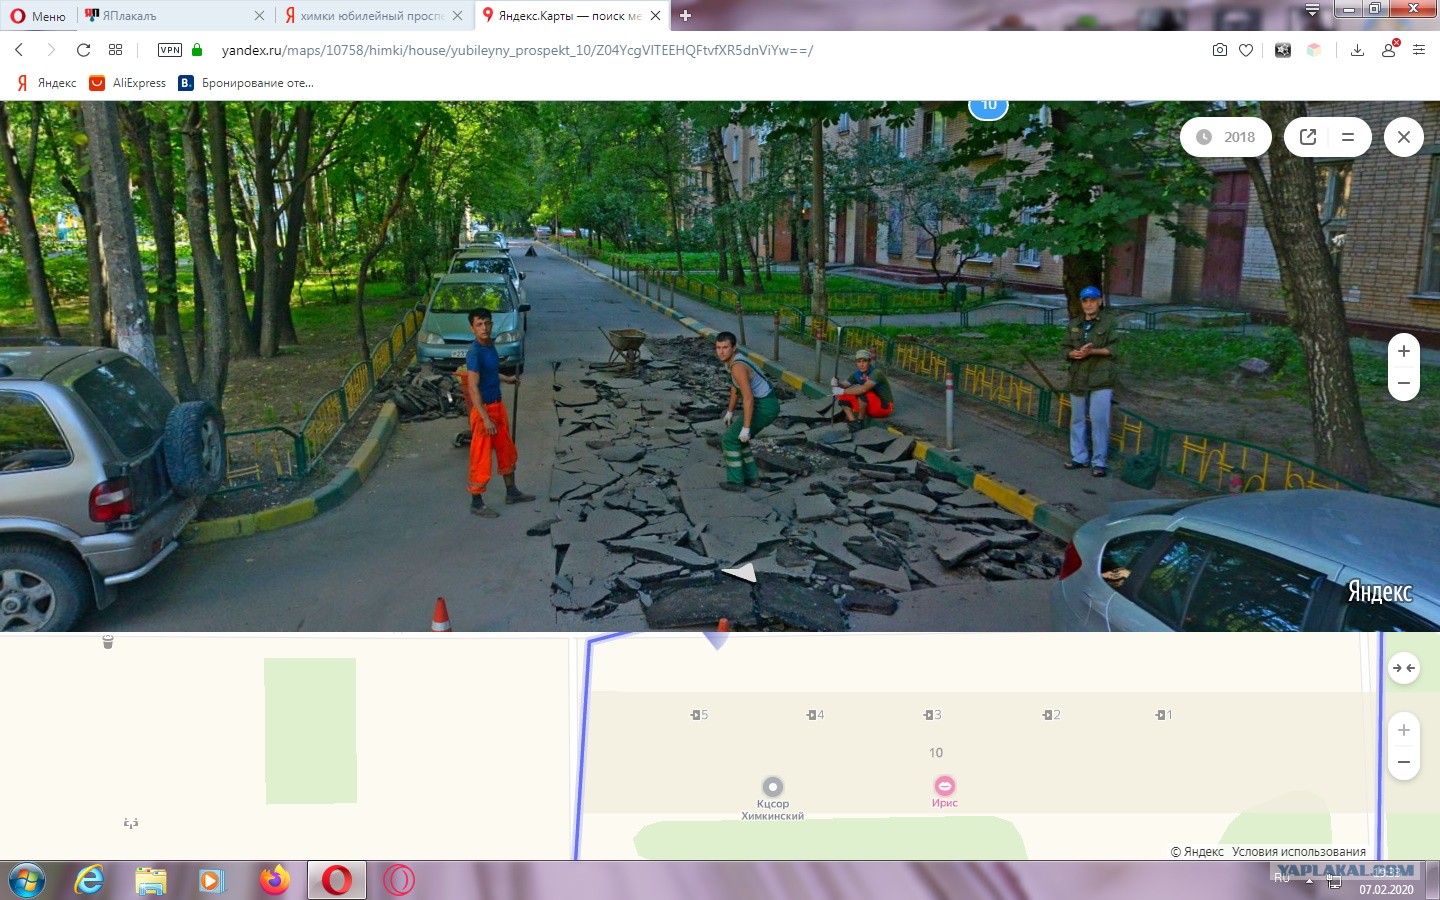Click building number 10 label on map

click(936, 753)
